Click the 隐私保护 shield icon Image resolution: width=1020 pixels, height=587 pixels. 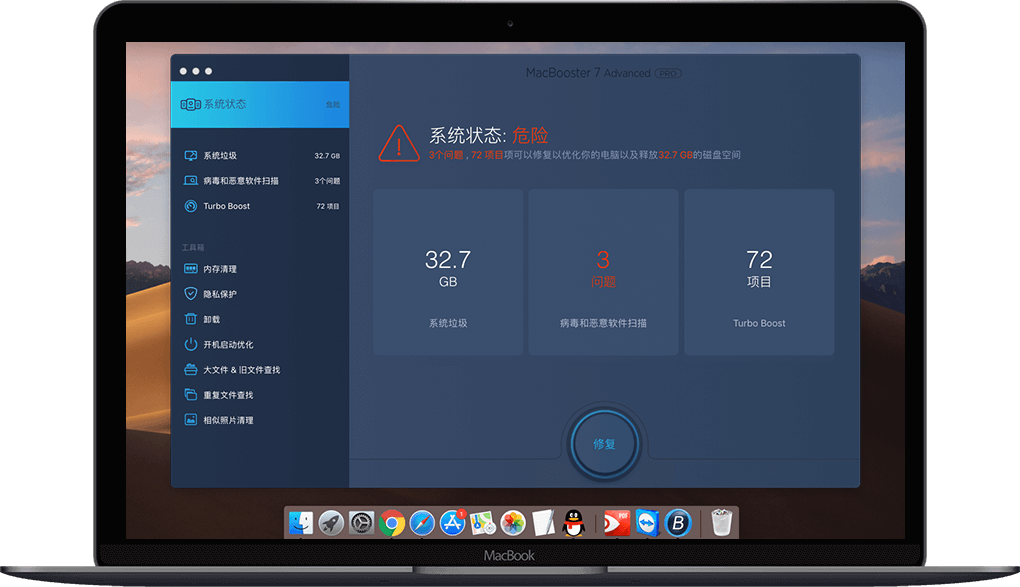click(x=191, y=294)
